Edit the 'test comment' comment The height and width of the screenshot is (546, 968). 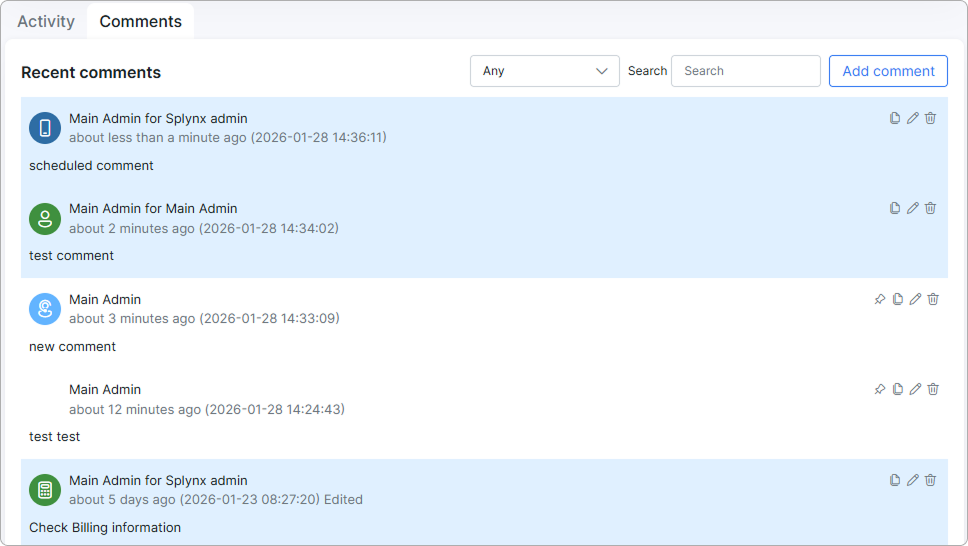click(x=912, y=208)
